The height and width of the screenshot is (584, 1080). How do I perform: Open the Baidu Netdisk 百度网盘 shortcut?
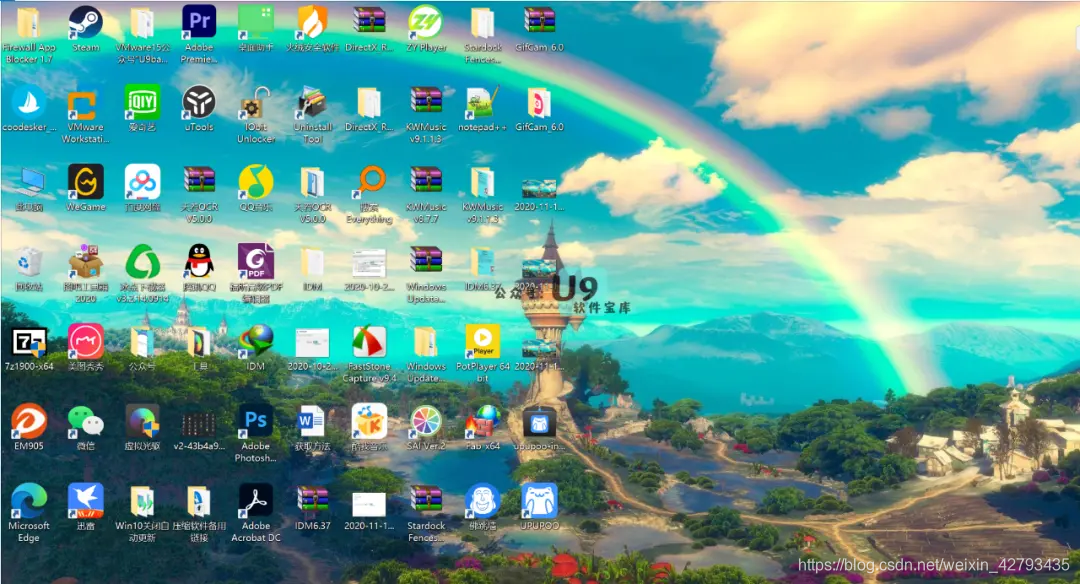pyautogui.click(x=143, y=182)
